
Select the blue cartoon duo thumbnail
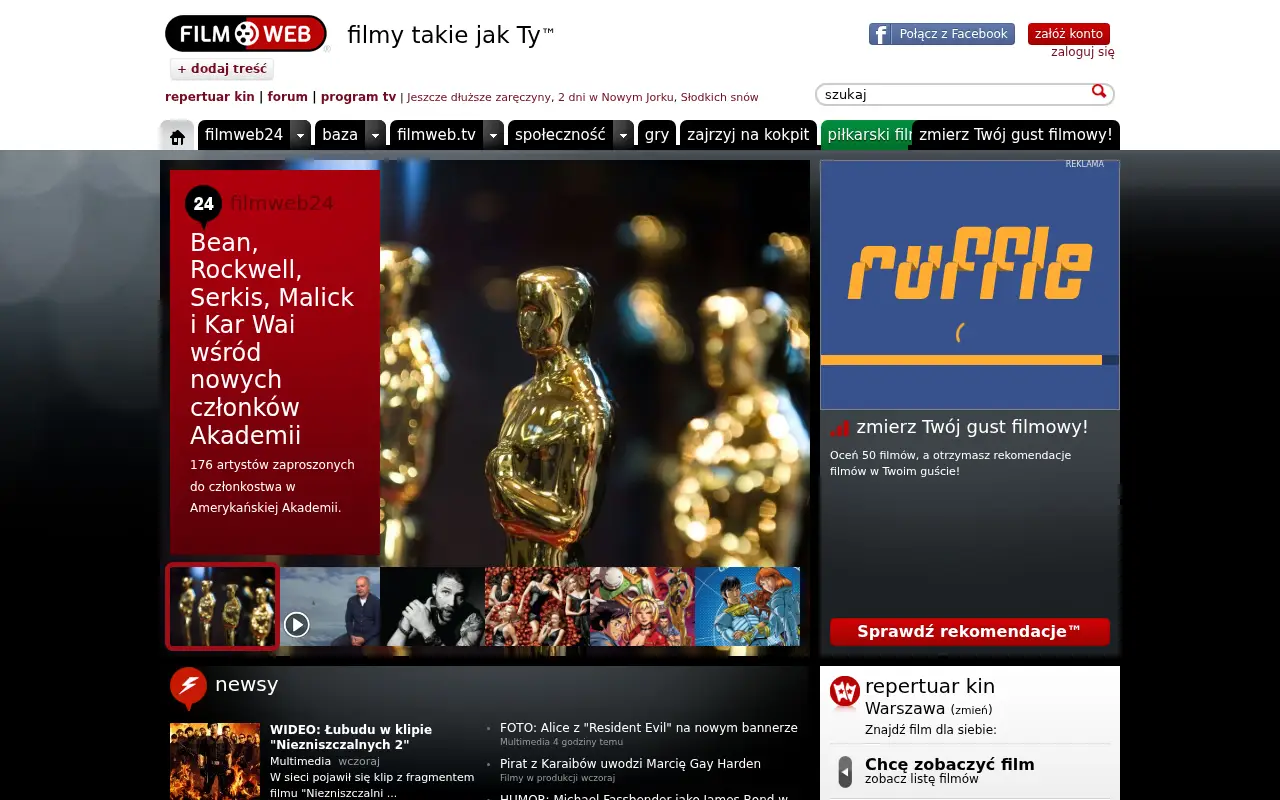[747, 607]
